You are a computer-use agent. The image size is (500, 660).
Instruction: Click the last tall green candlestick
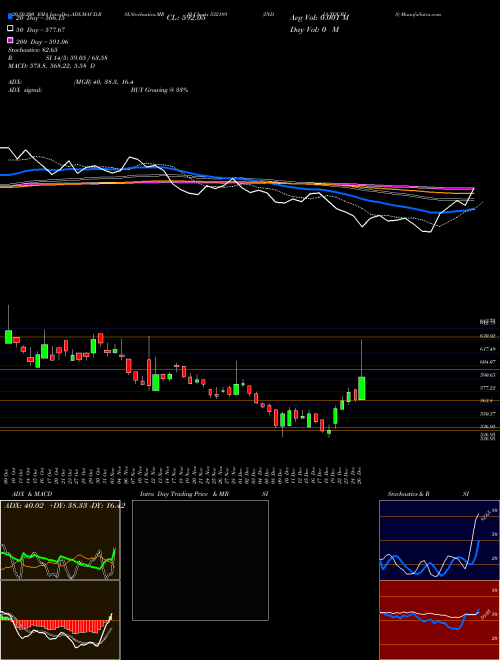pyautogui.click(x=362, y=388)
